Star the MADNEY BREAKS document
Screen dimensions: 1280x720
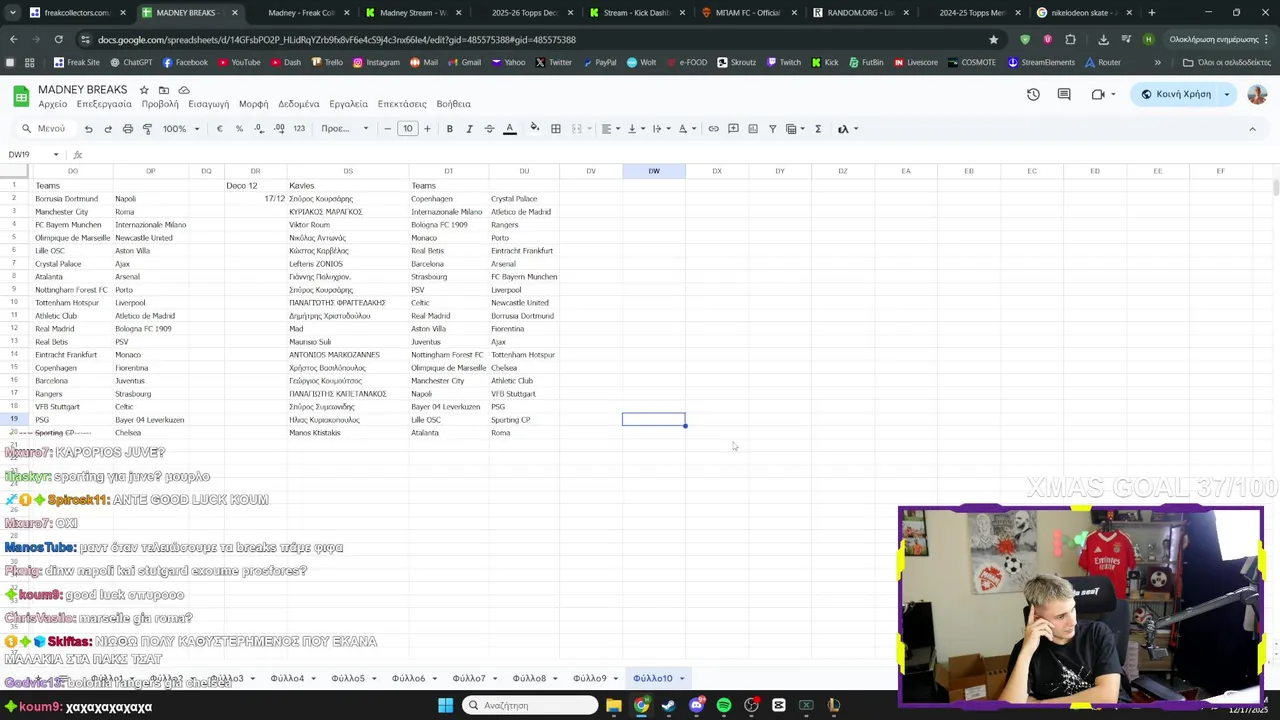point(144,90)
